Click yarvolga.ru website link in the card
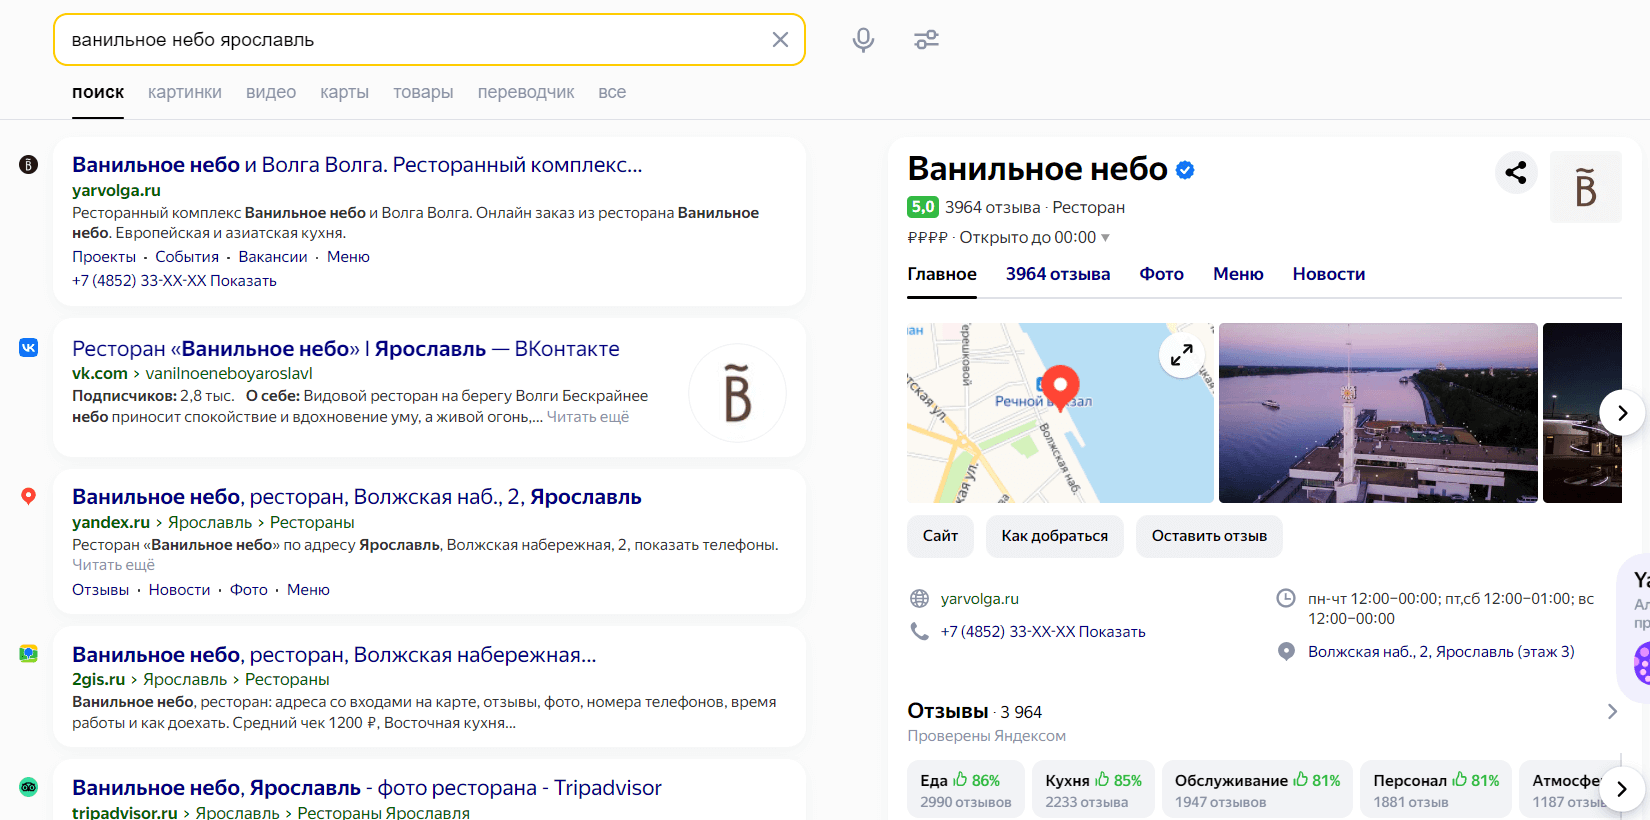 coord(980,599)
